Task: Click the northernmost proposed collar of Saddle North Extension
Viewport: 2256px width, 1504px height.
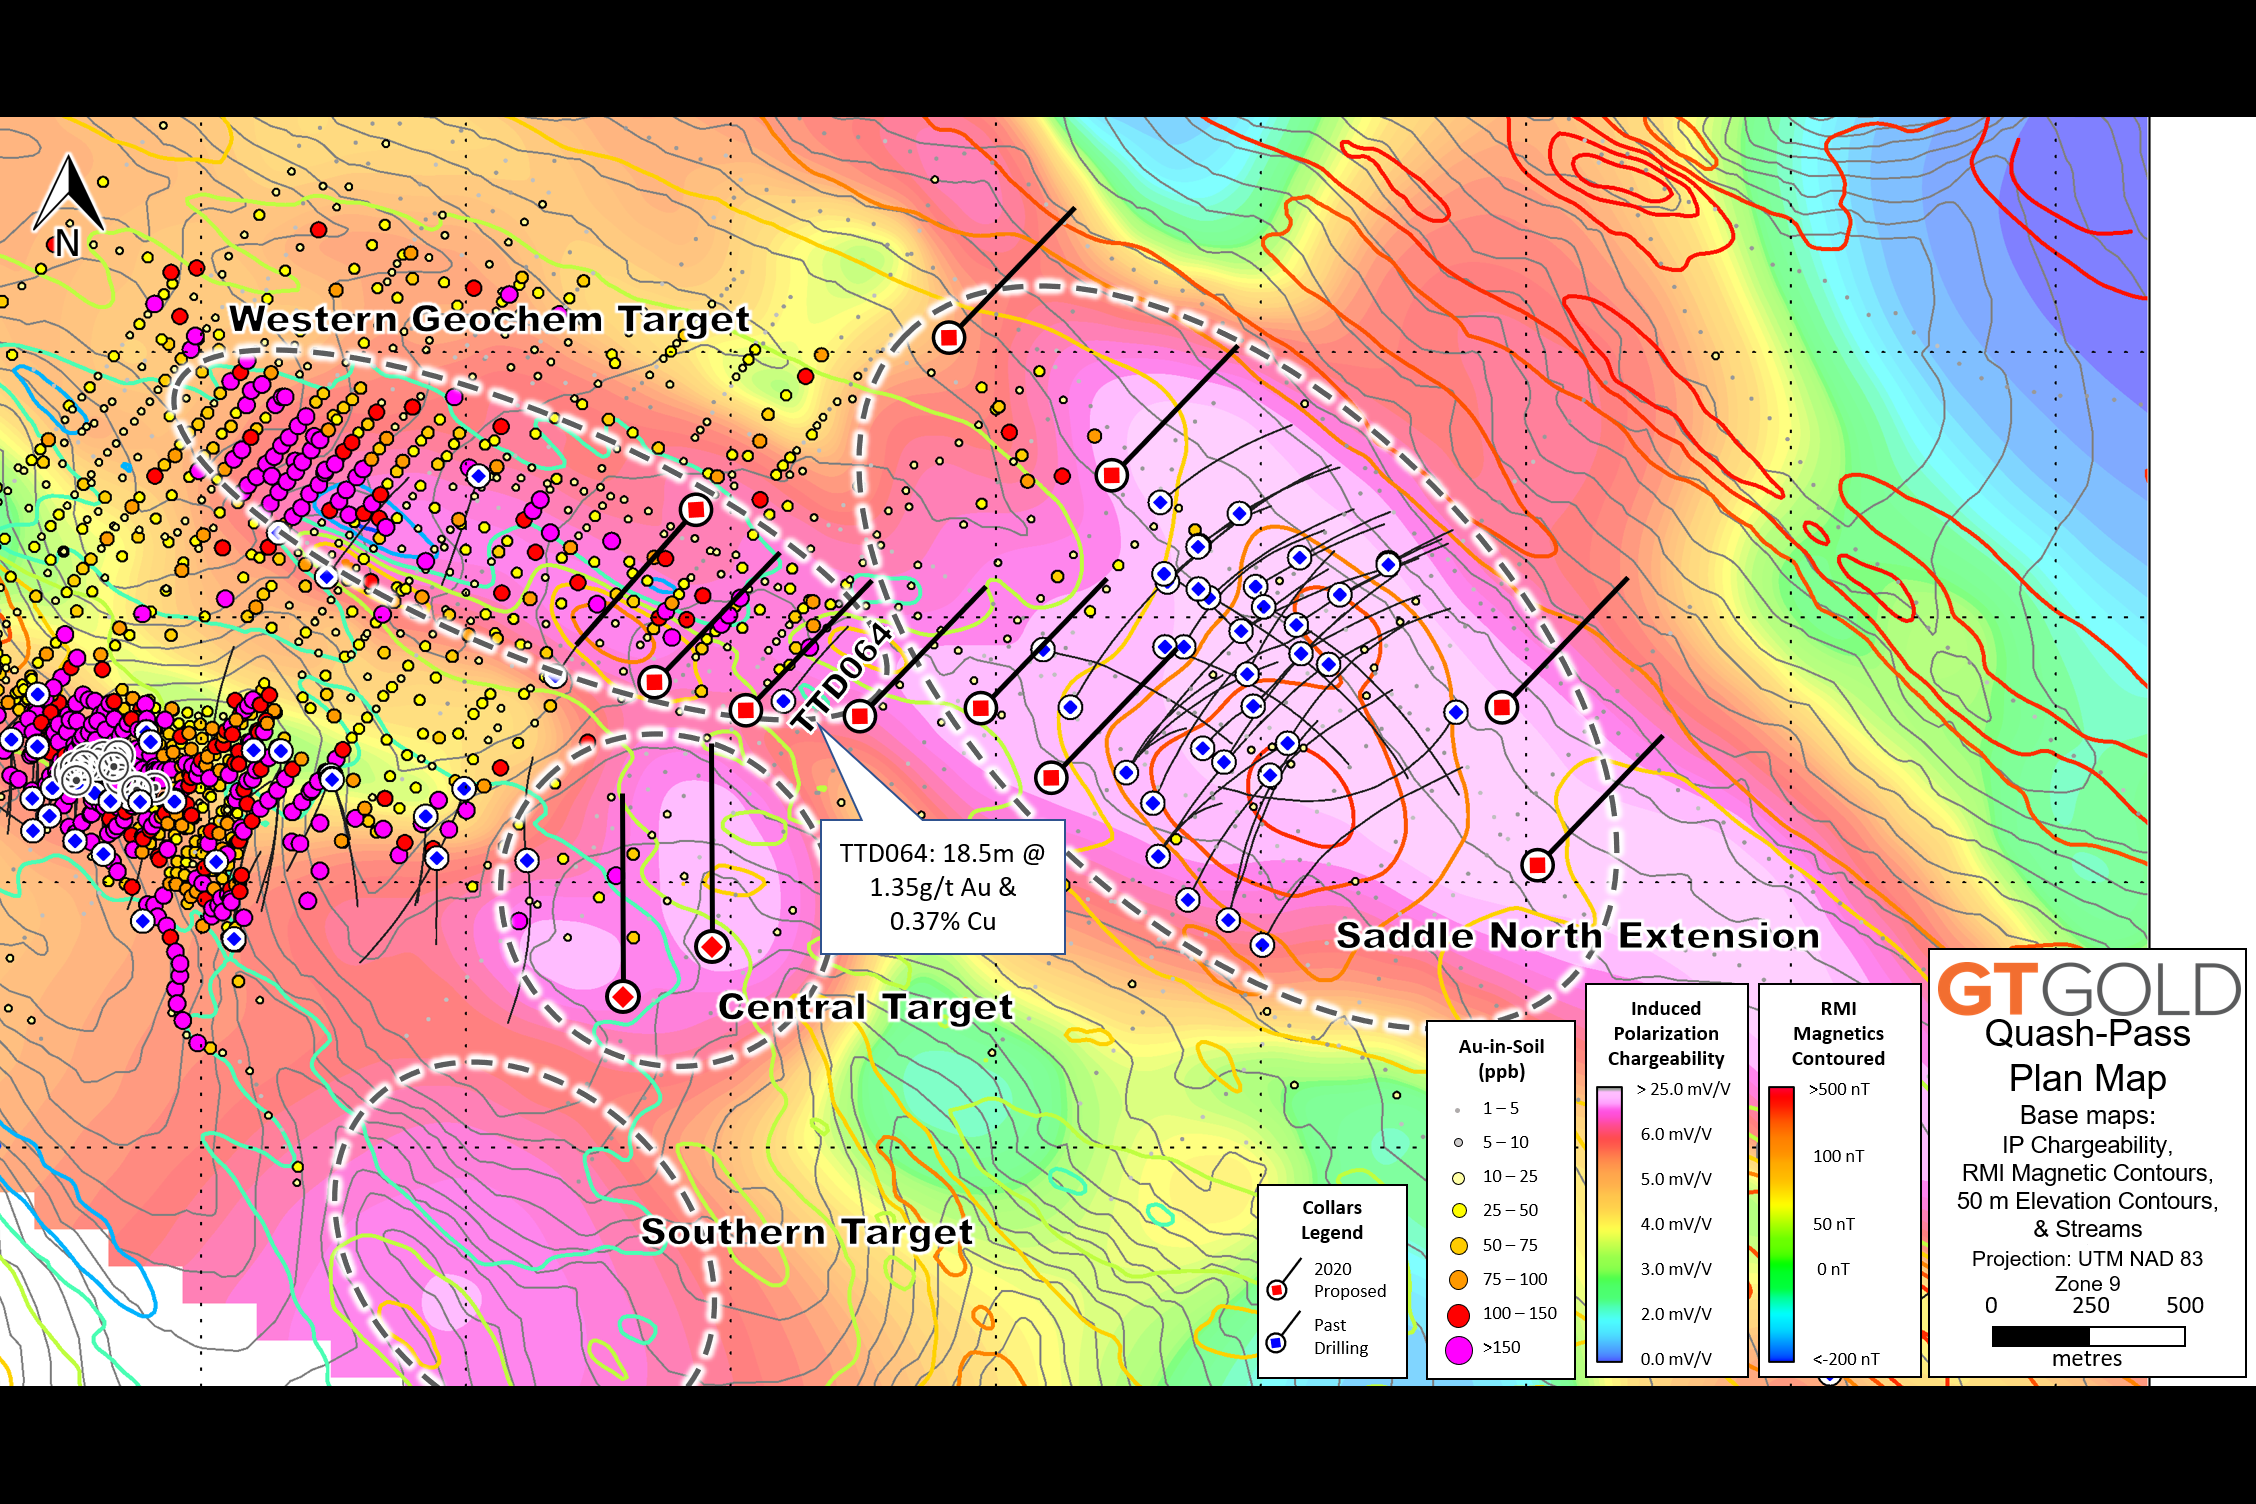Action: [949, 338]
